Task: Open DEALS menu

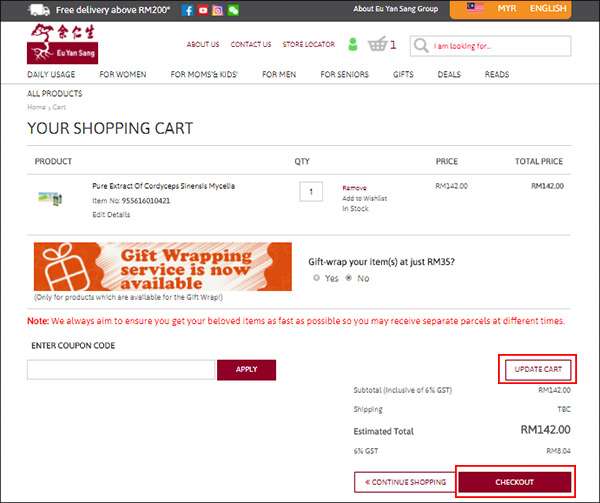Action: [449, 75]
